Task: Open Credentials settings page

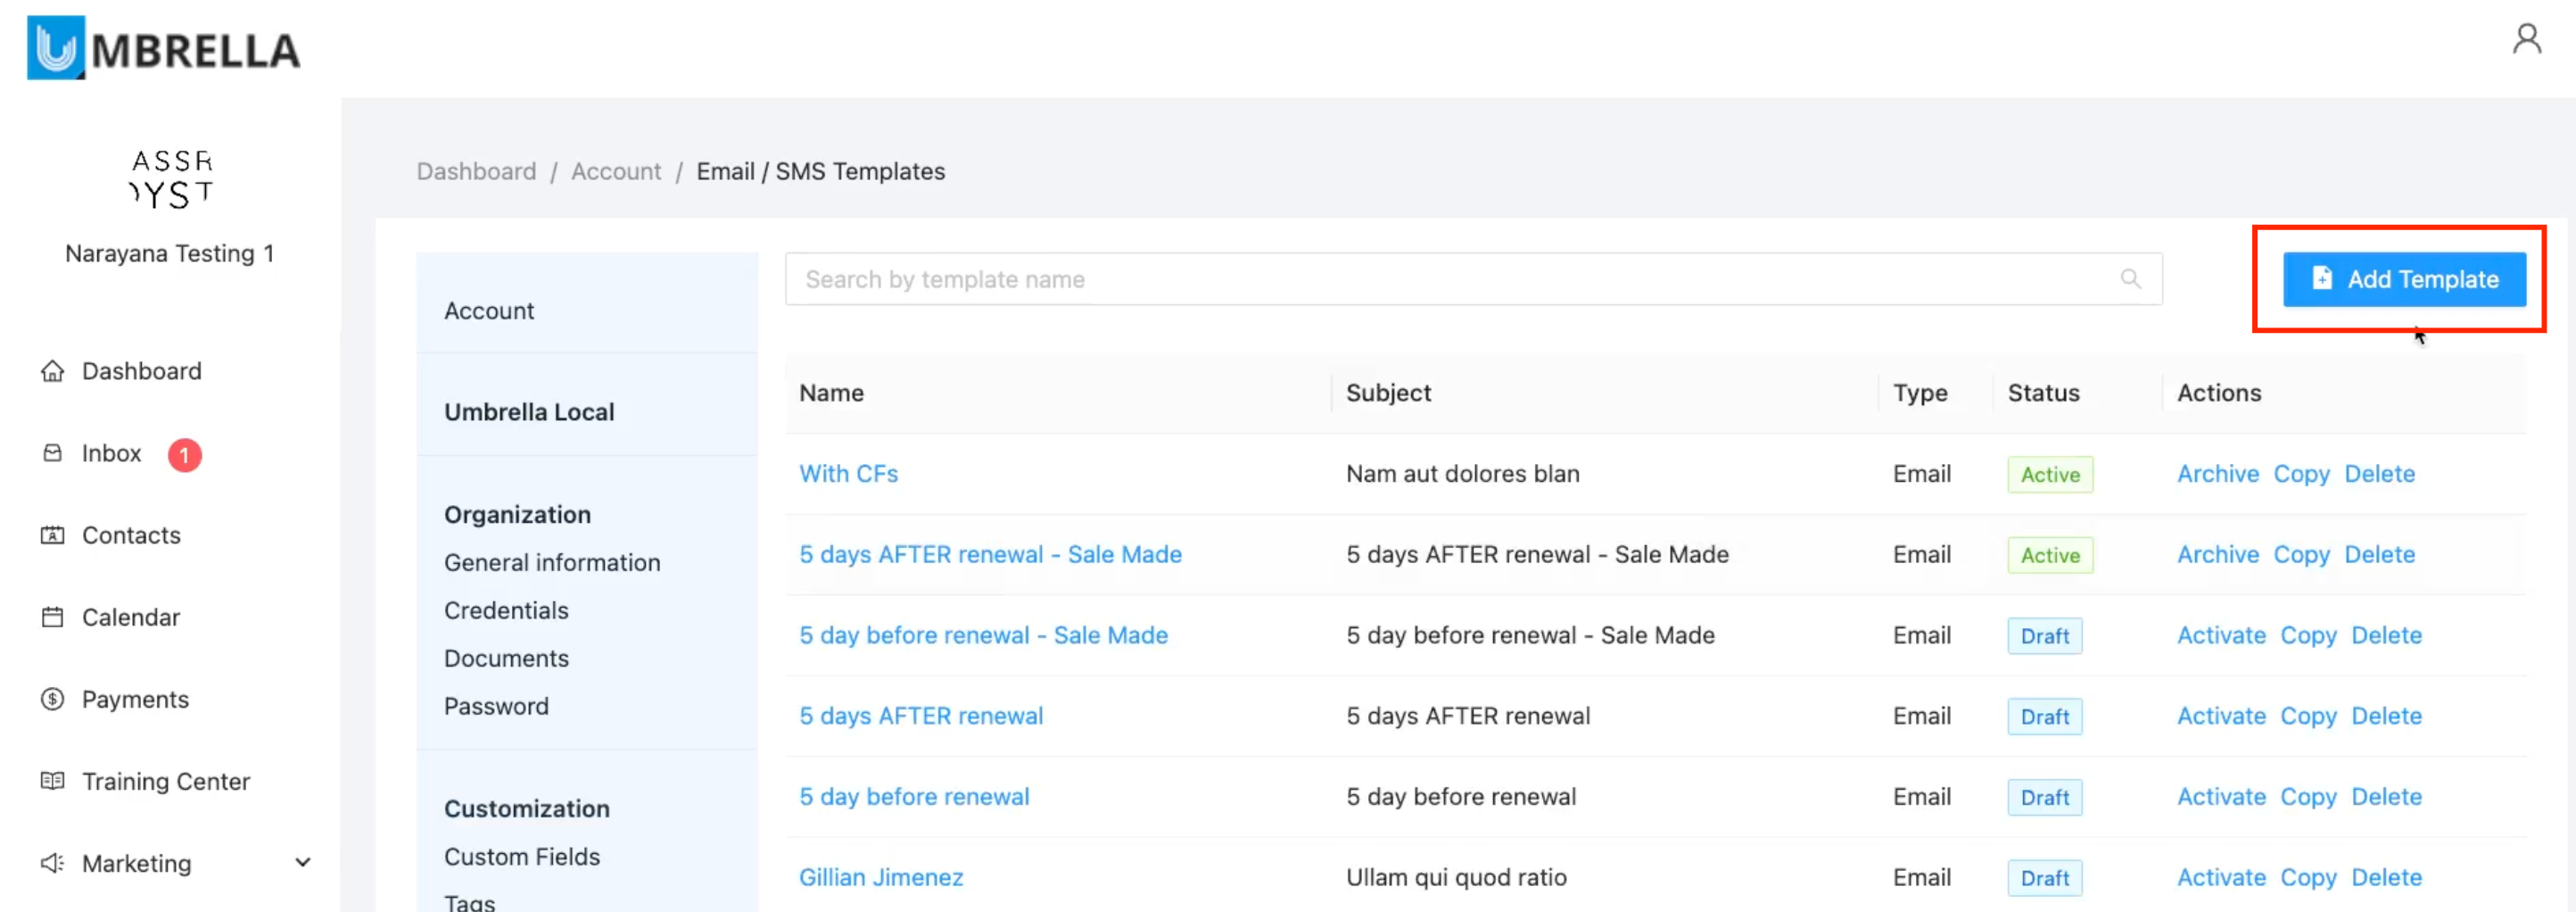Action: (x=506, y=611)
